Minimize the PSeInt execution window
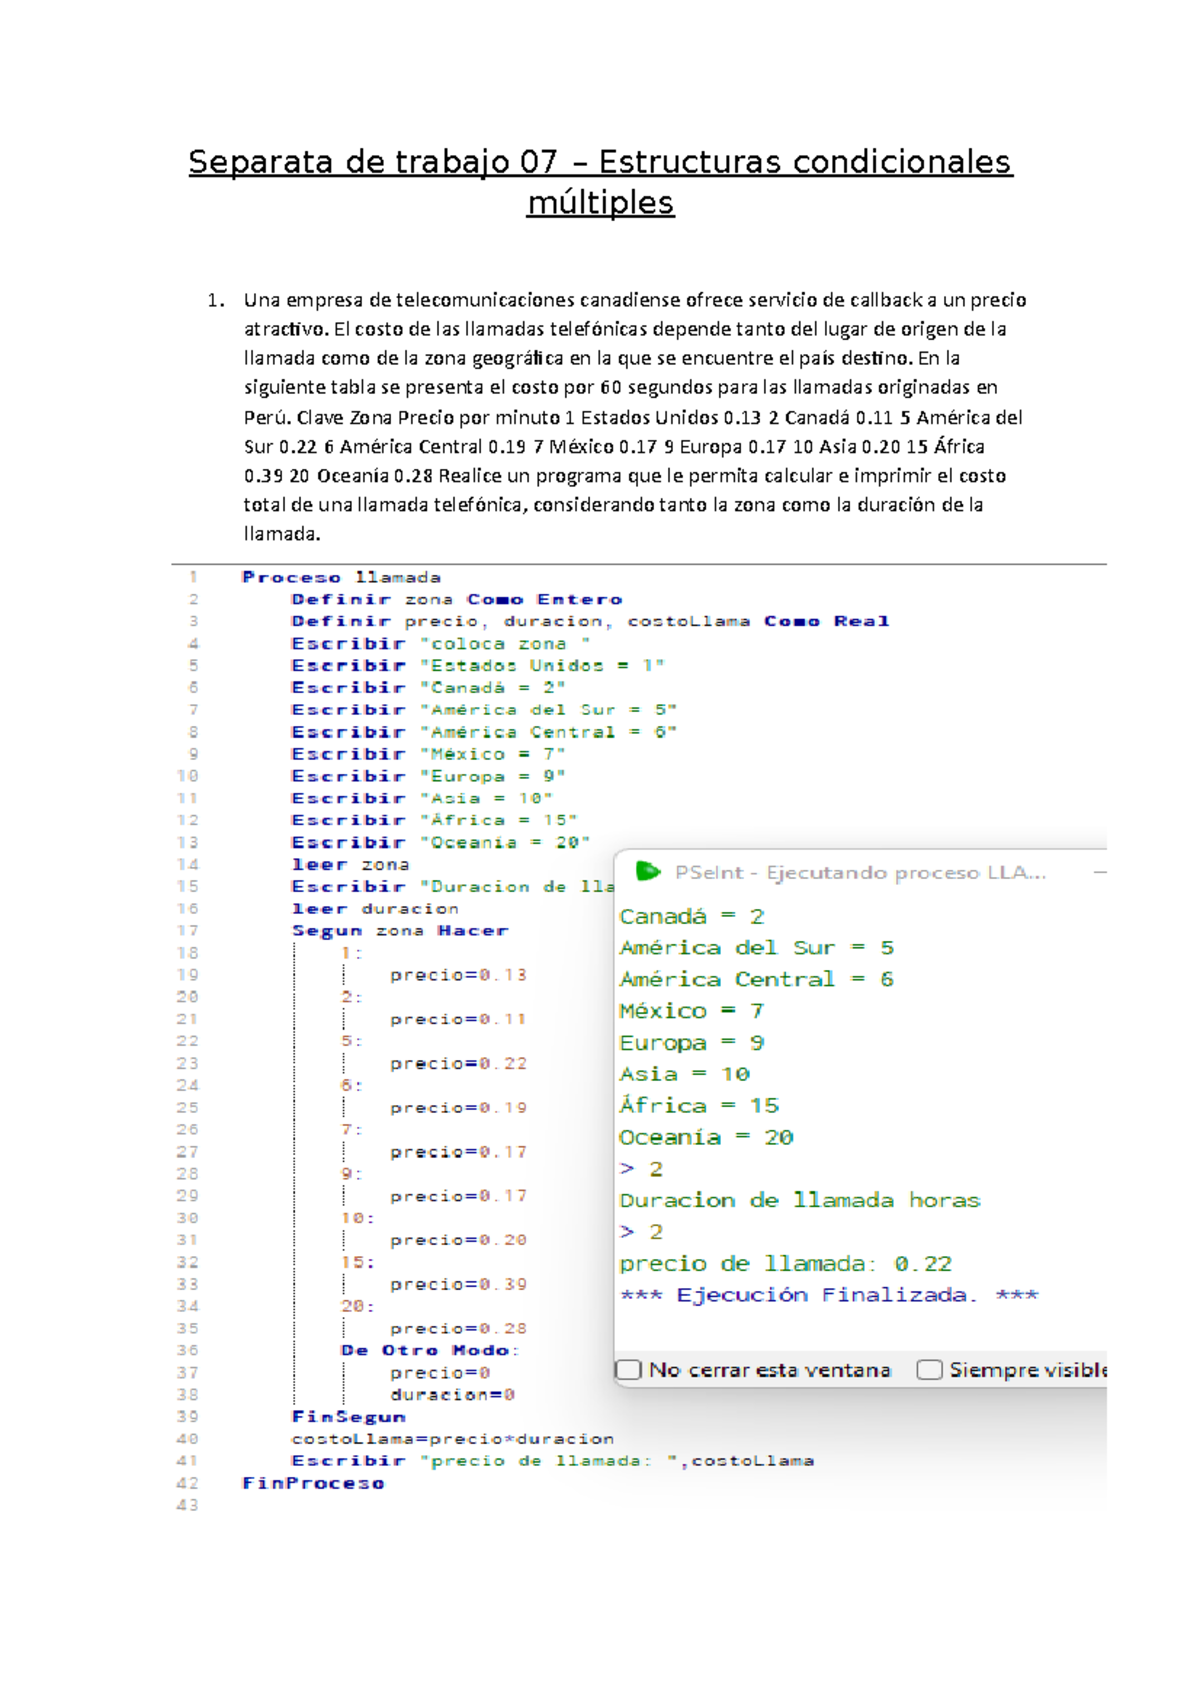1200x1698 pixels. click(1099, 872)
